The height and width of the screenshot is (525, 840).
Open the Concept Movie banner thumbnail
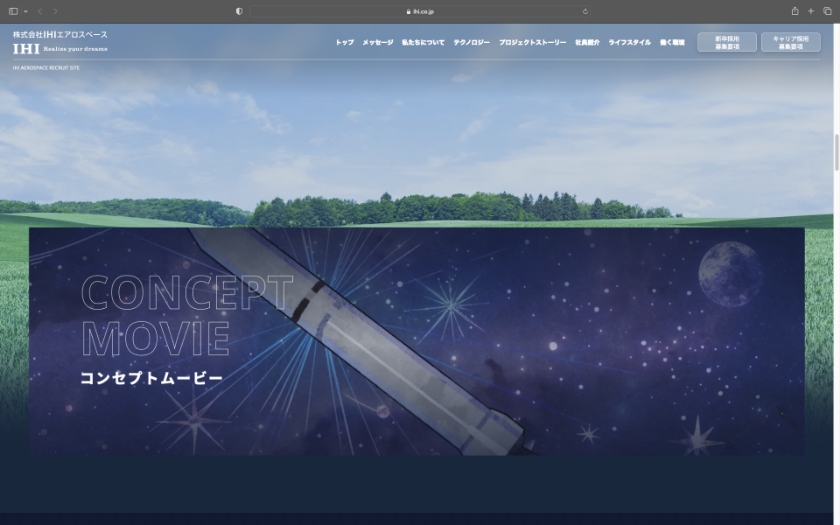(417, 342)
